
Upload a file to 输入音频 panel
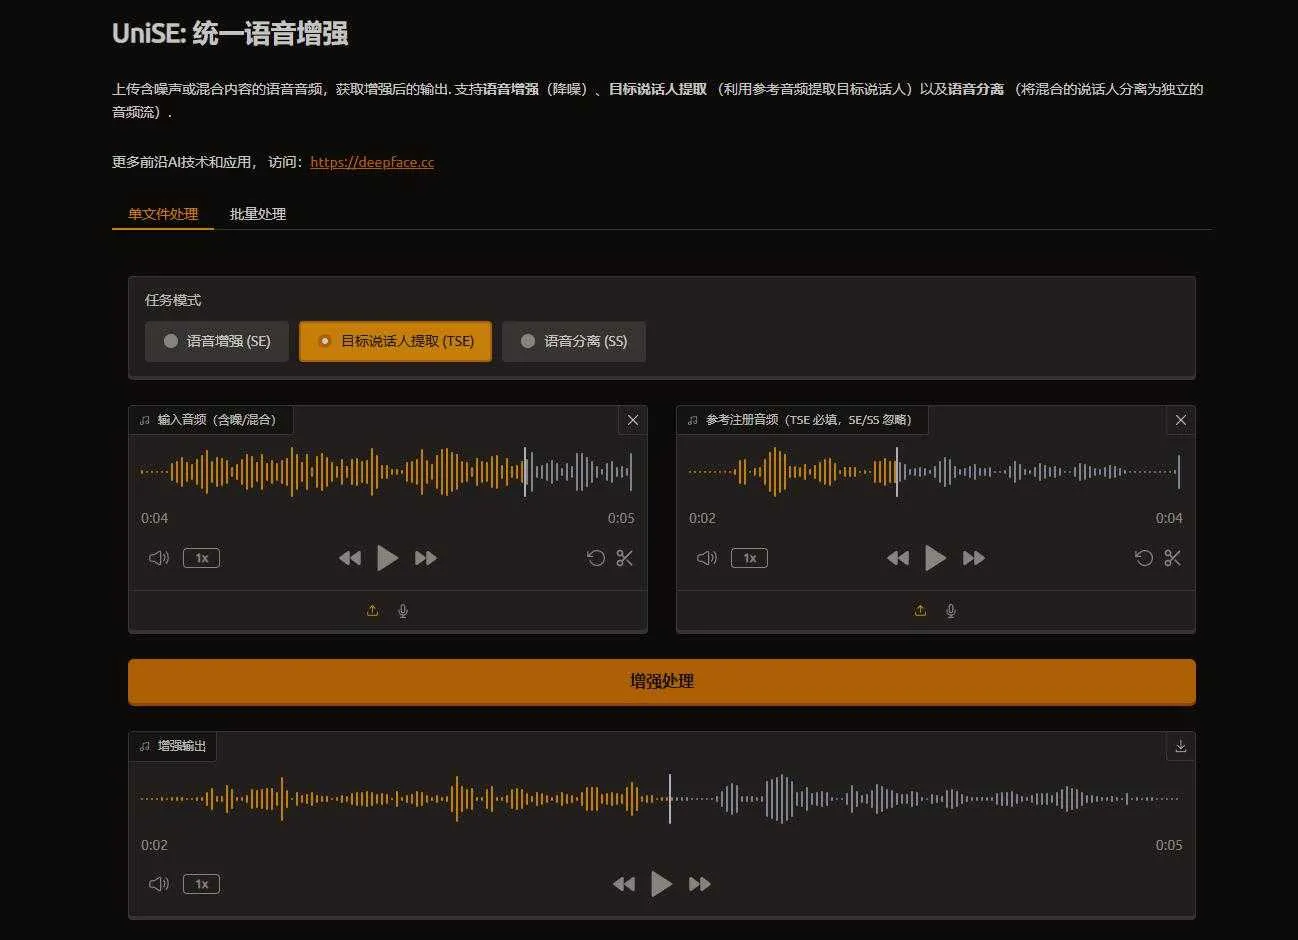373,611
